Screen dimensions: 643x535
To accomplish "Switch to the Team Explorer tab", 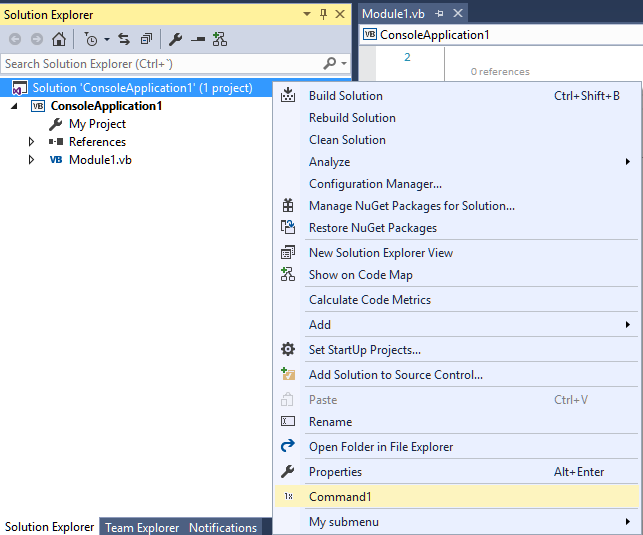I will [x=142, y=527].
